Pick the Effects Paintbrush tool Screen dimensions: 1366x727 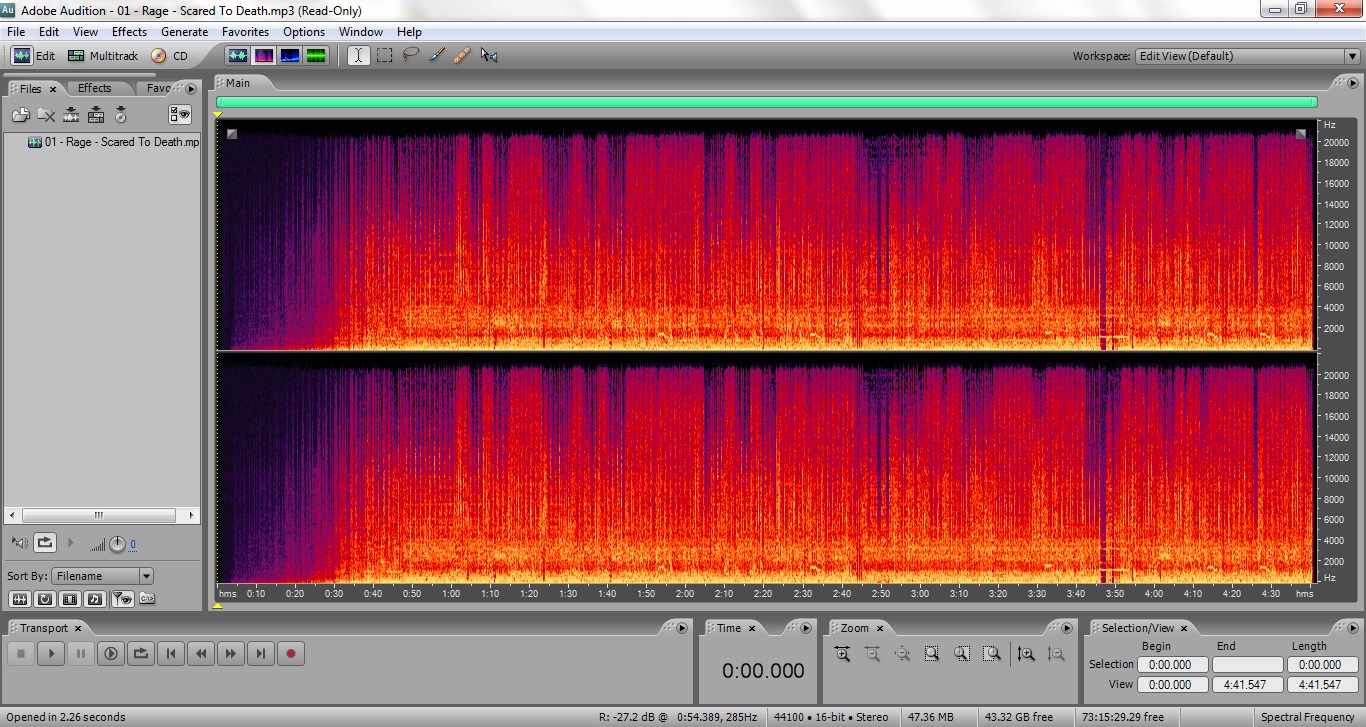437,56
